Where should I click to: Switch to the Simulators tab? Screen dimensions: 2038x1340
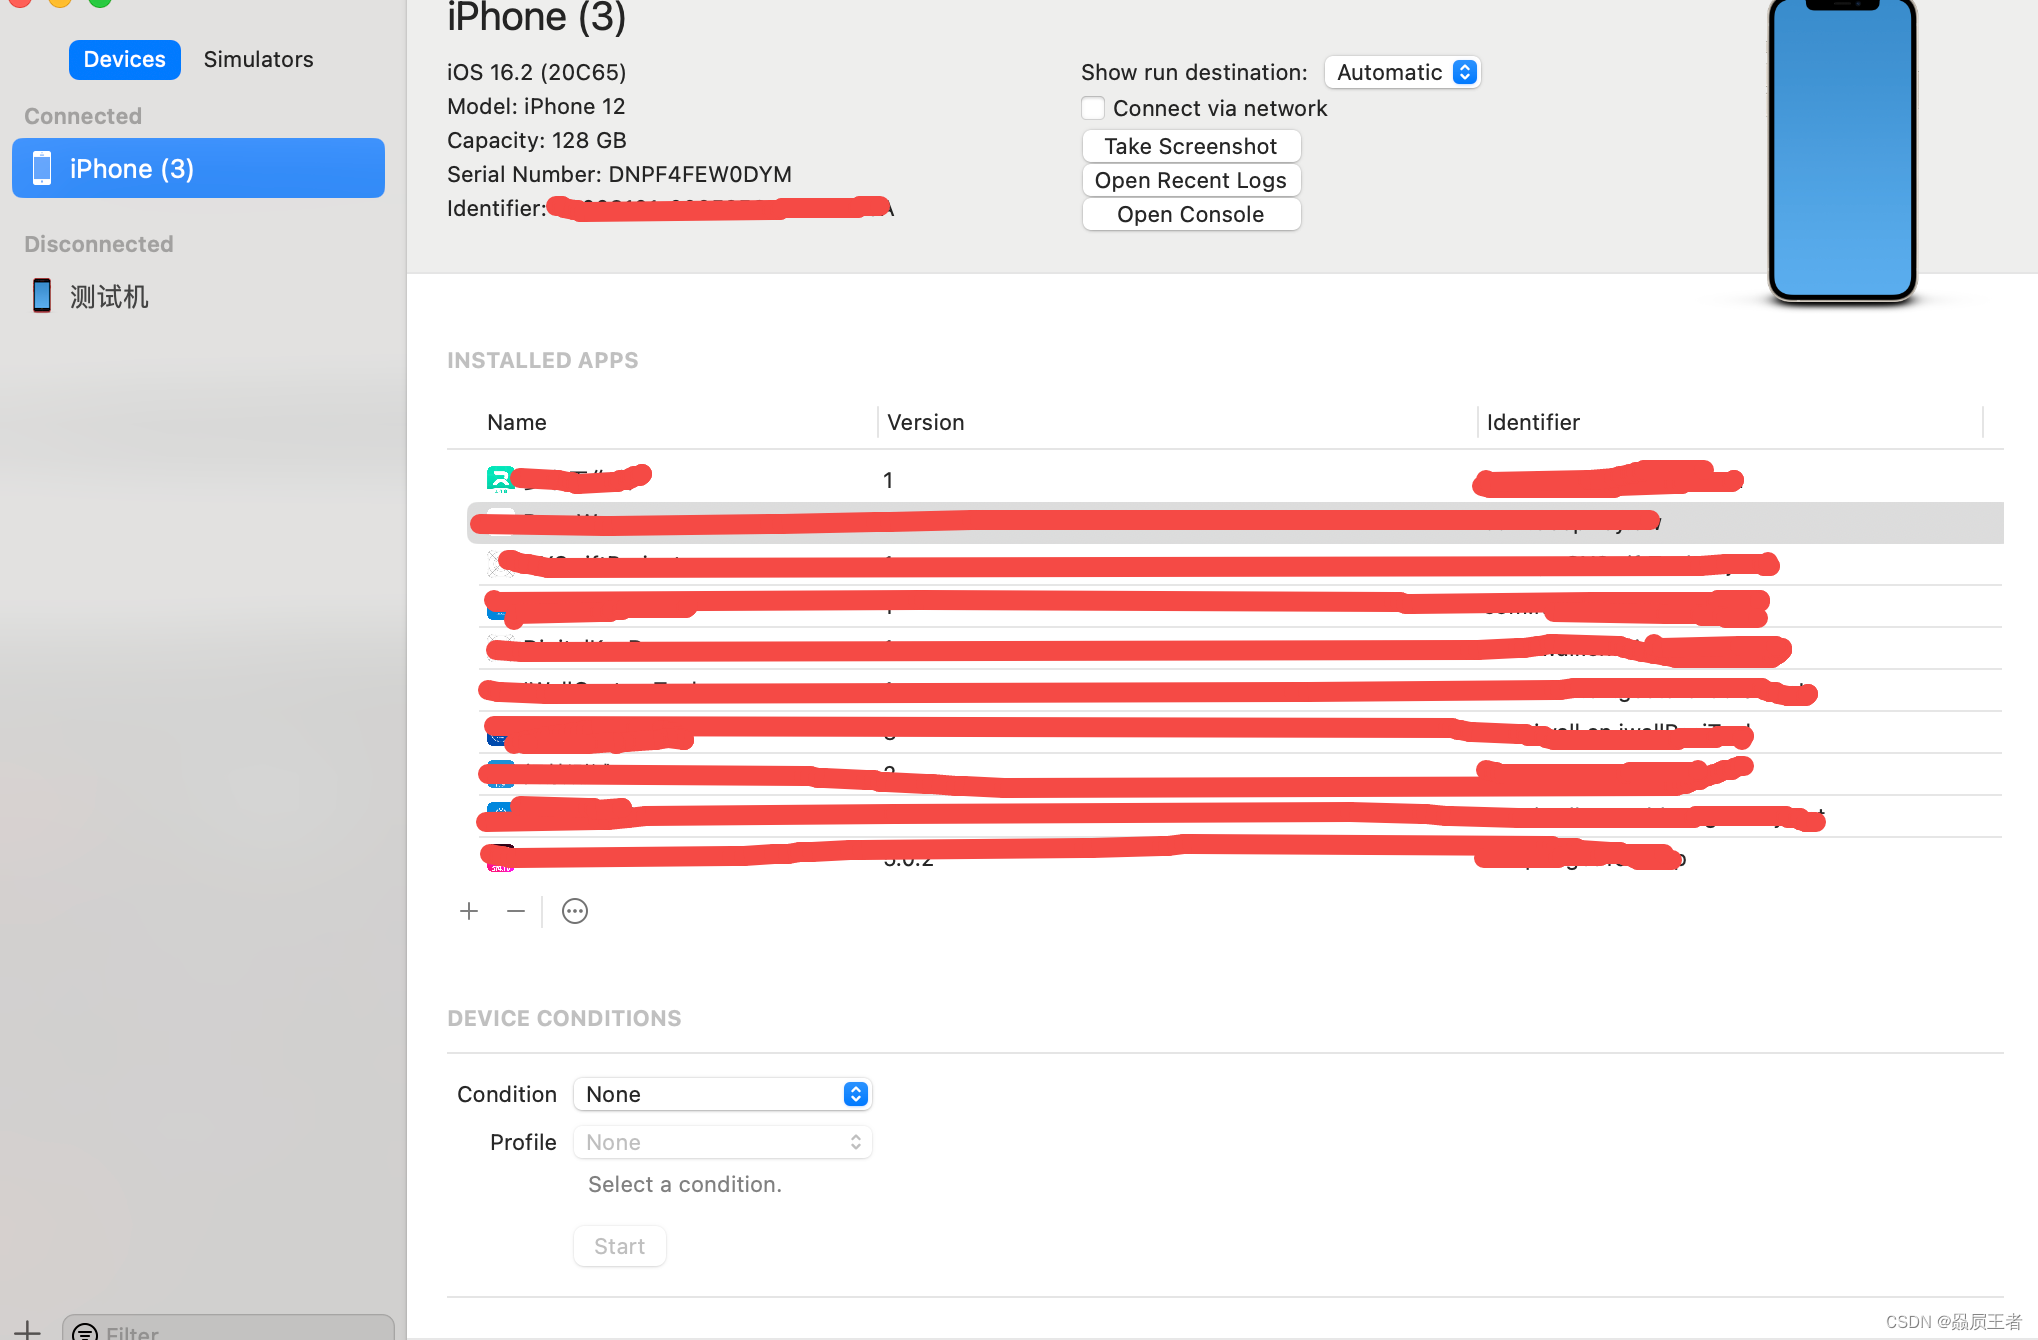258,60
